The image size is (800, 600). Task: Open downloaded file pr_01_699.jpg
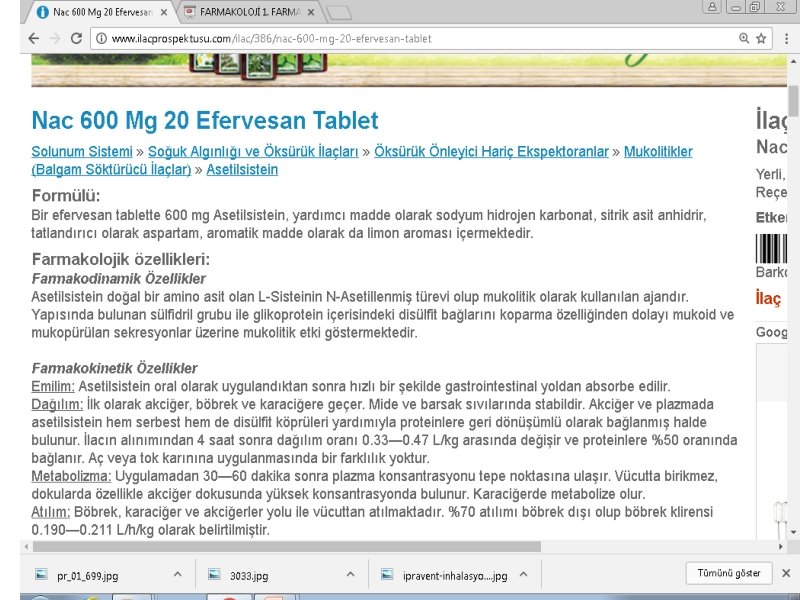click(x=87, y=576)
